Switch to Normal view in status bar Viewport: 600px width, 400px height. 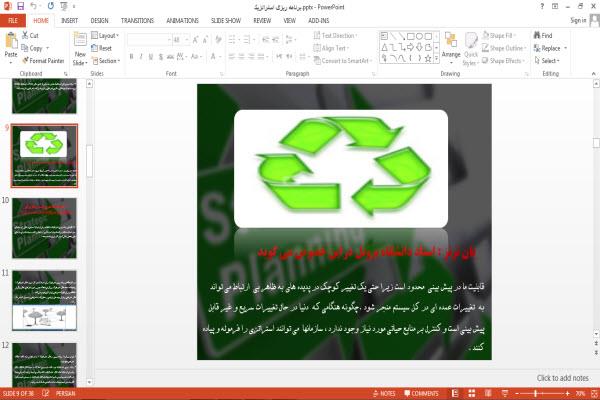(x=455, y=393)
